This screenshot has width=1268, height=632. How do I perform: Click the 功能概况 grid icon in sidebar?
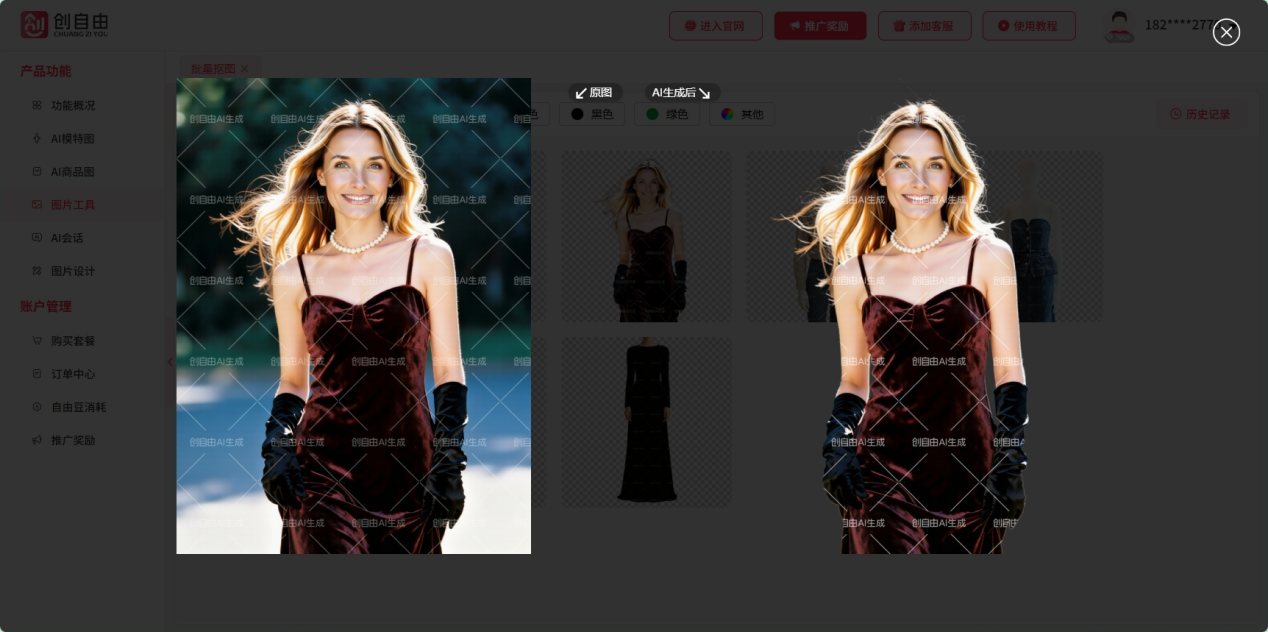(x=37, y=105)
